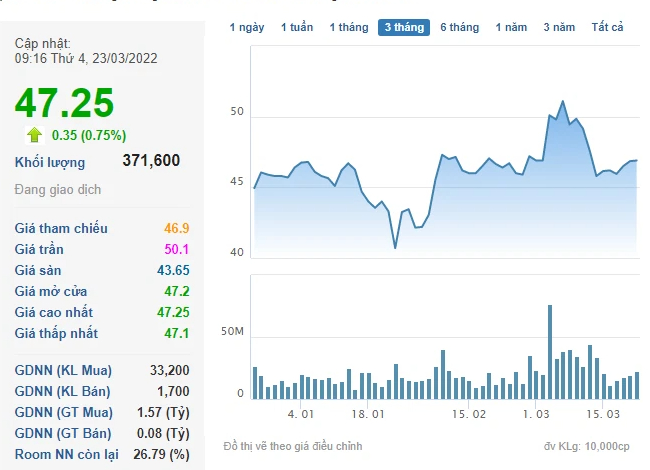
Task: Show the 1 năm chart range
Action: [x=511, y=27]
